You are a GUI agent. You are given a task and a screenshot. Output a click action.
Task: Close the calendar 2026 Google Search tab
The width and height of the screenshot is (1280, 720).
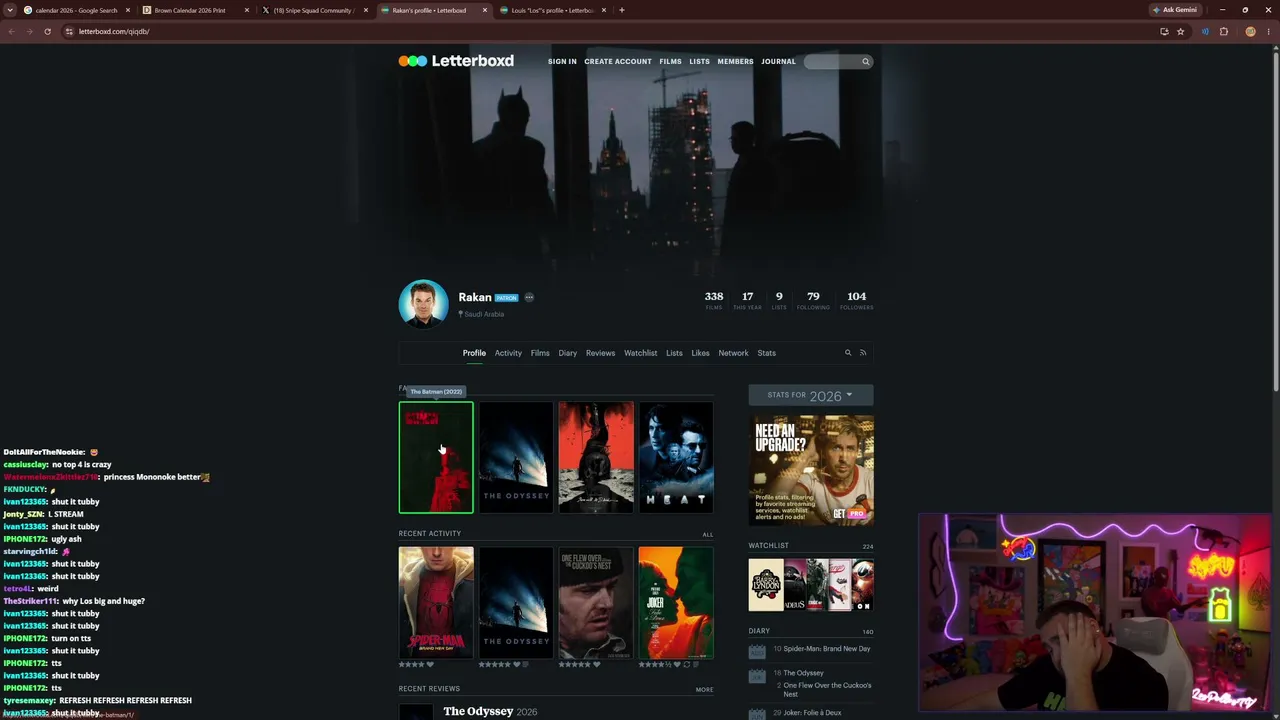[128, 10]
